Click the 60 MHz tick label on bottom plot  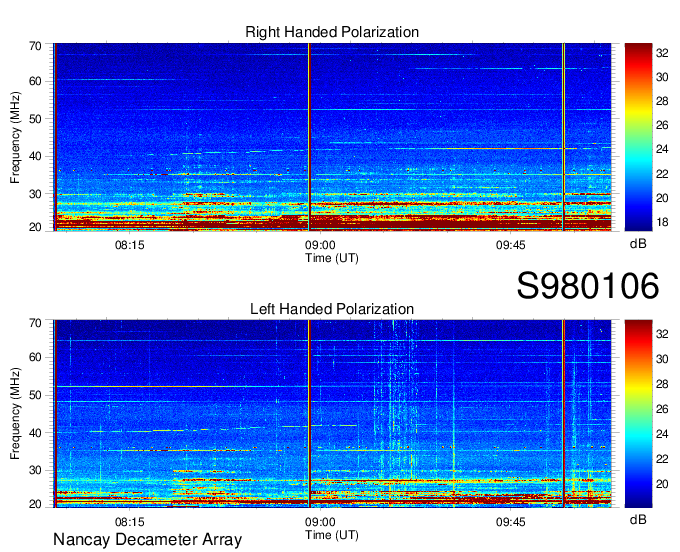click(x=35, y=357)
